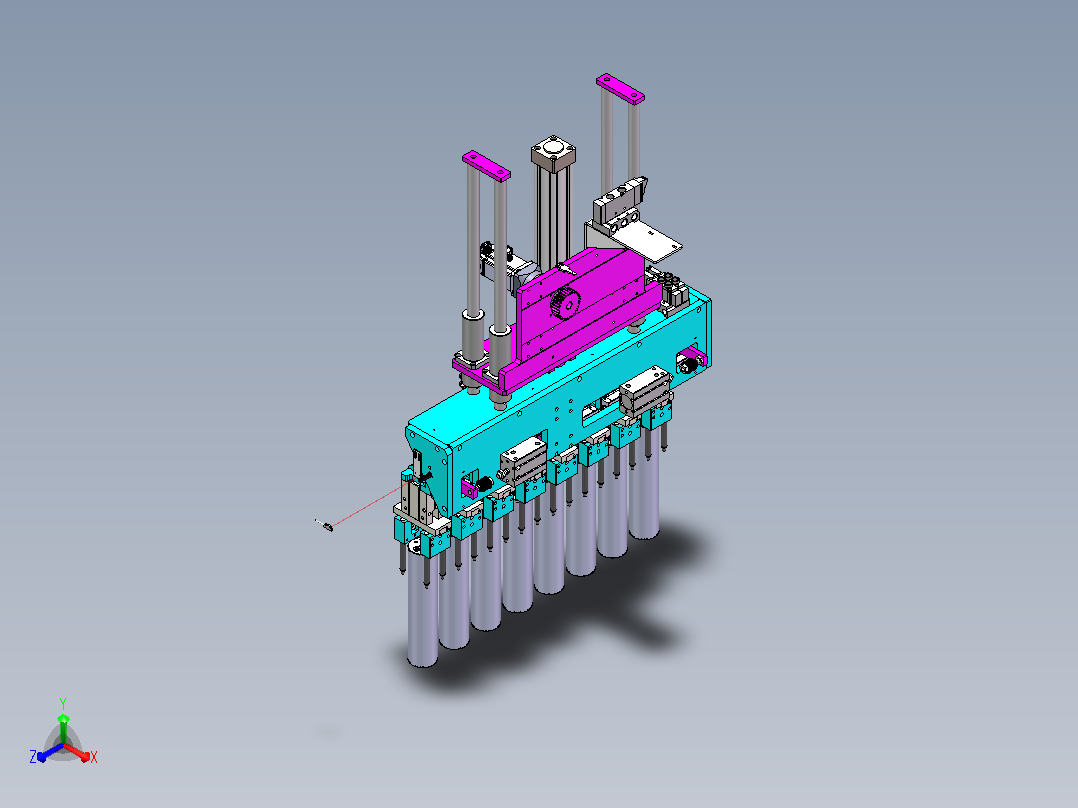Click the blue Z axis of the orientation triad
Viewport: 1078px width, 808px height.
(x=50, y=752)
